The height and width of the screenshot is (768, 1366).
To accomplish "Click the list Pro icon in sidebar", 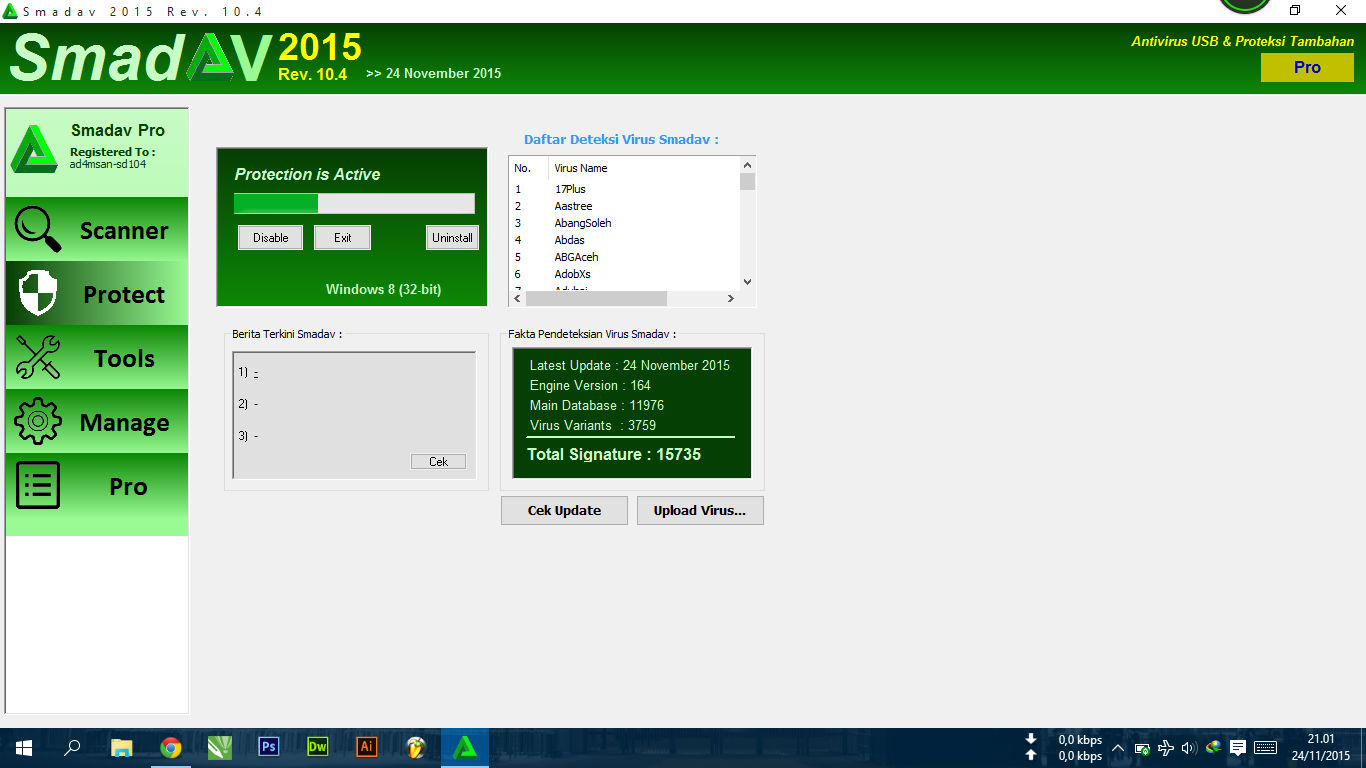I will (38, 486).
